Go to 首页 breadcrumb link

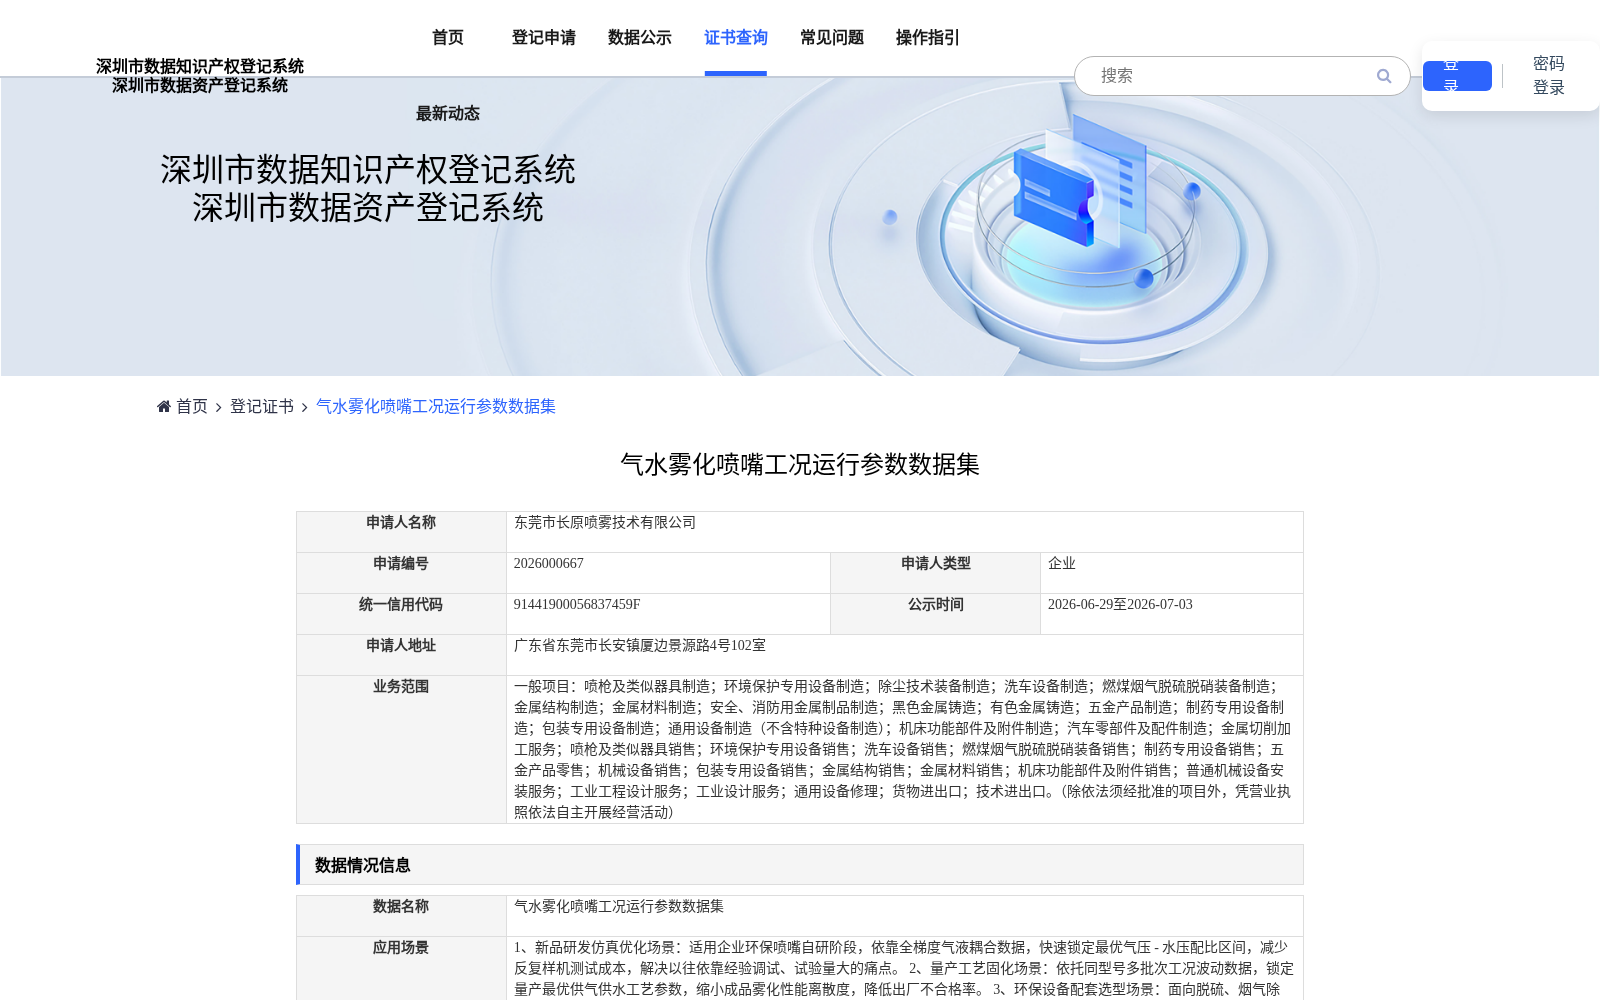[192, 406]
